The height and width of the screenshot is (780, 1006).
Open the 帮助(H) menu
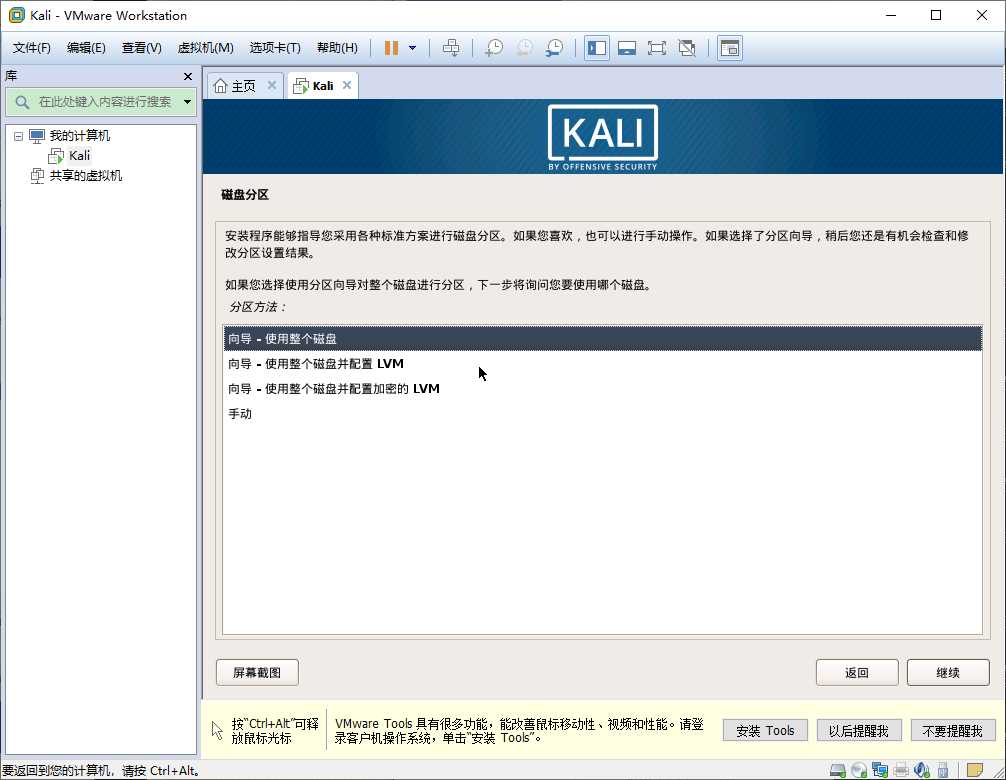(337, 48)
